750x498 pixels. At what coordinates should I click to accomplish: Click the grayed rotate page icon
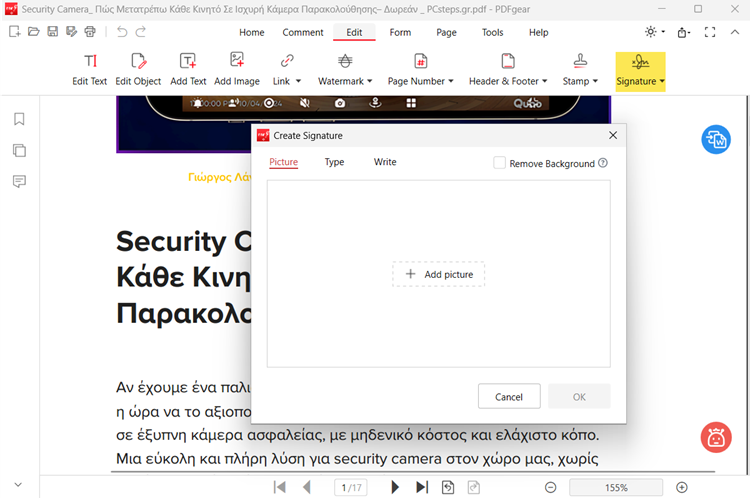coord(474,487)
